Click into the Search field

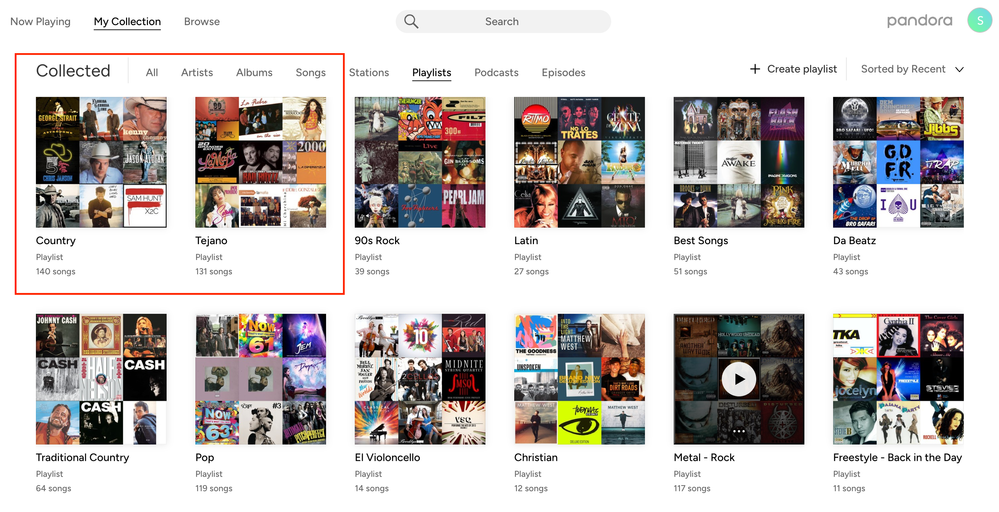coord(503,22)
